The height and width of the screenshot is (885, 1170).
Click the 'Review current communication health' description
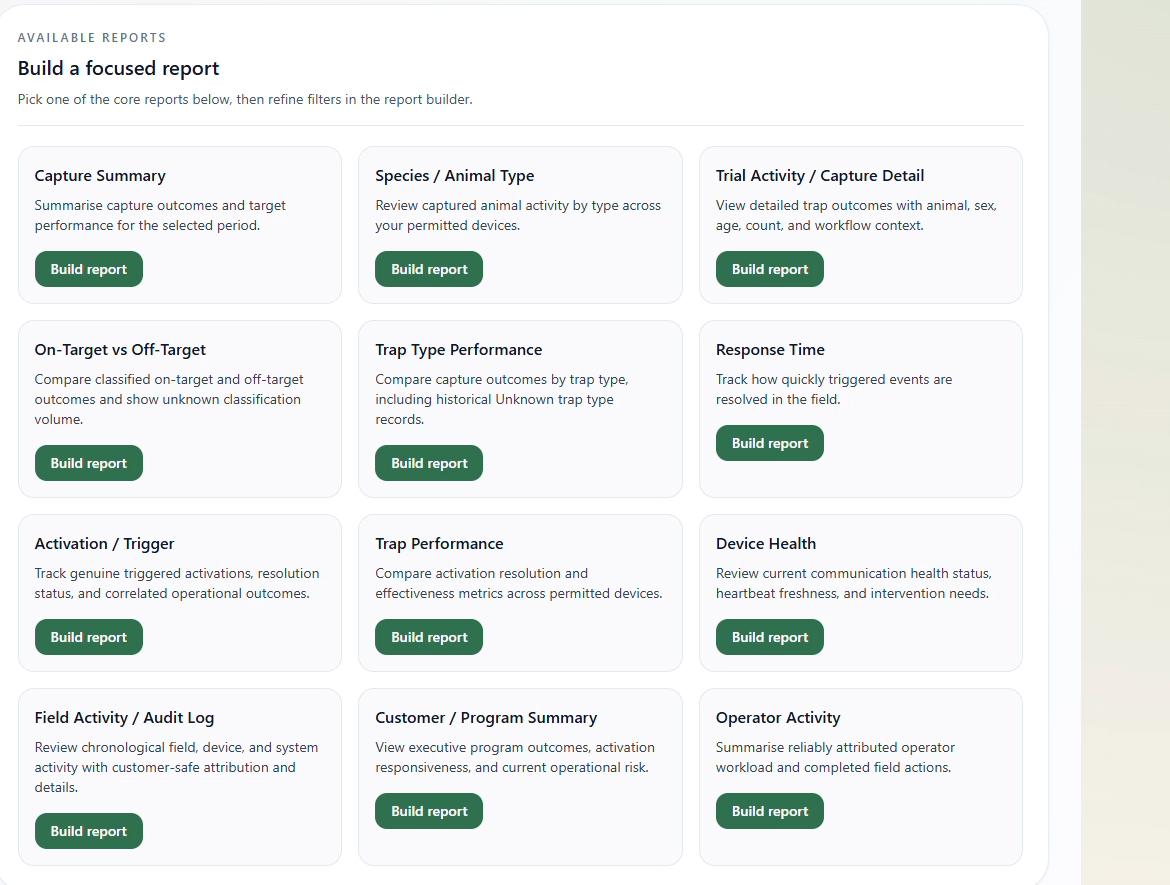854,584
